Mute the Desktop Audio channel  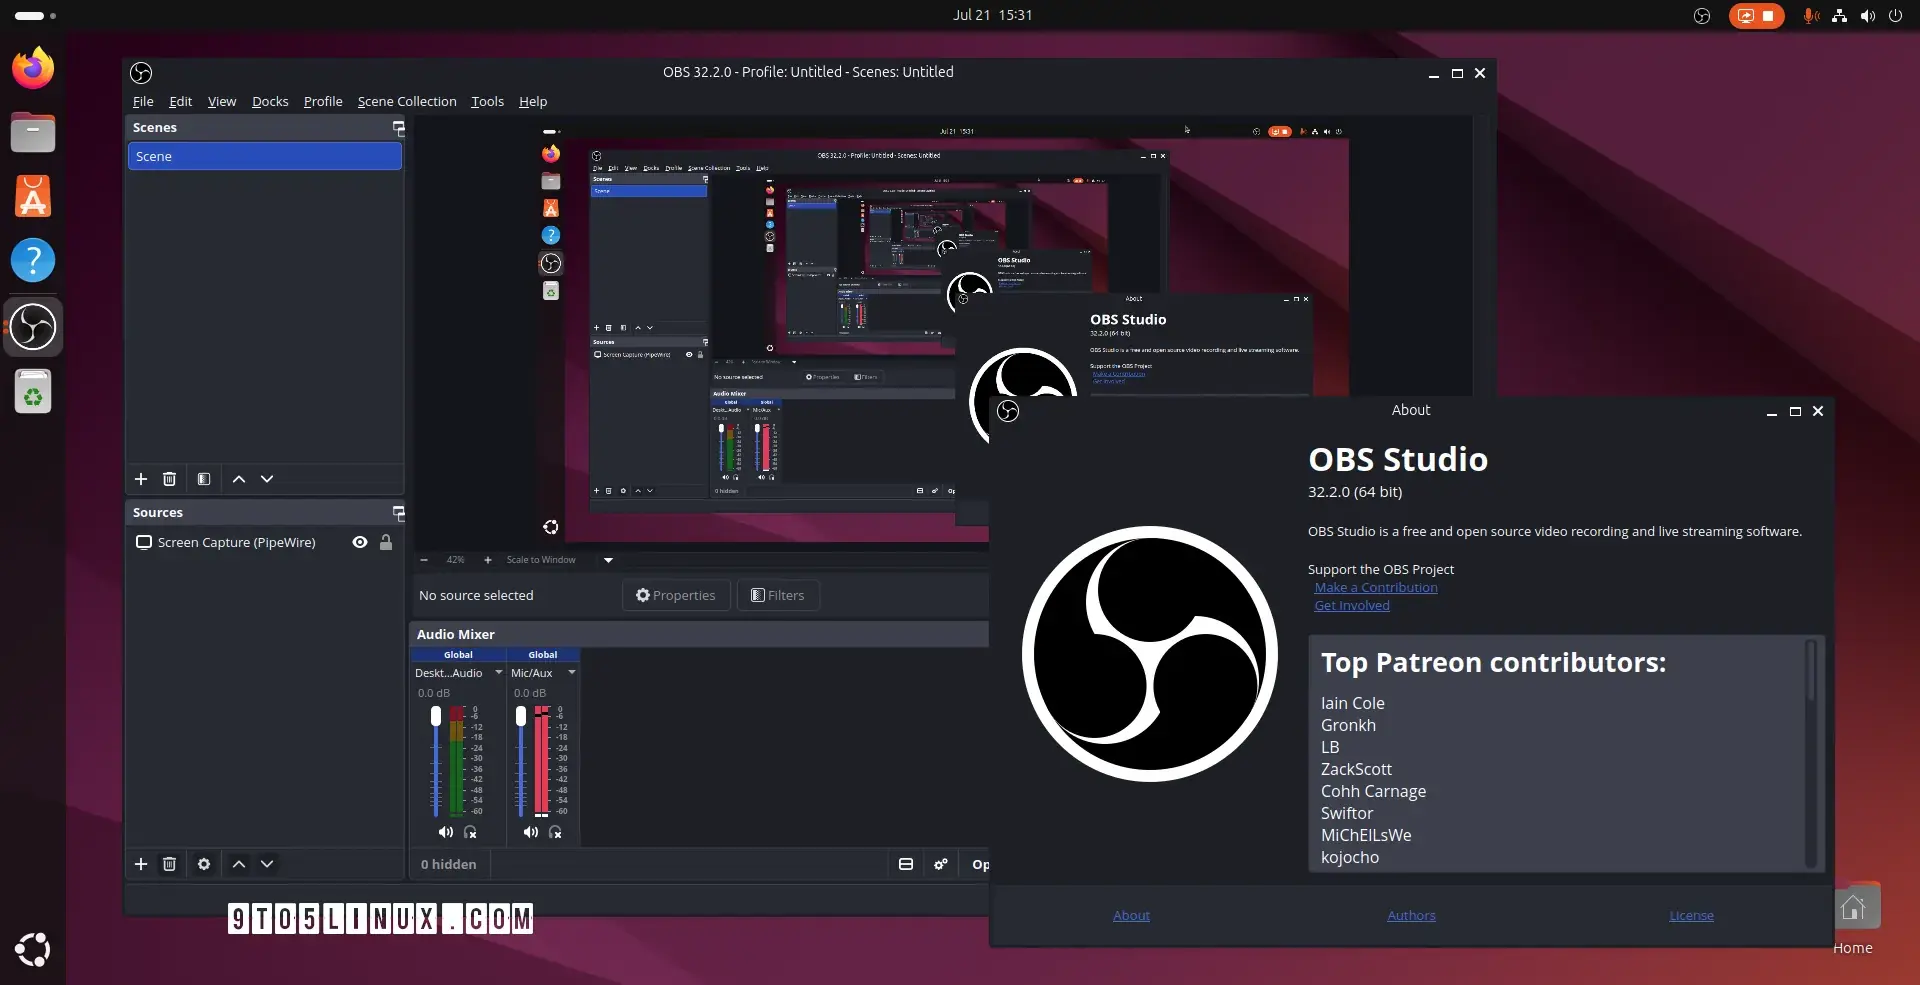click(445, 832)
